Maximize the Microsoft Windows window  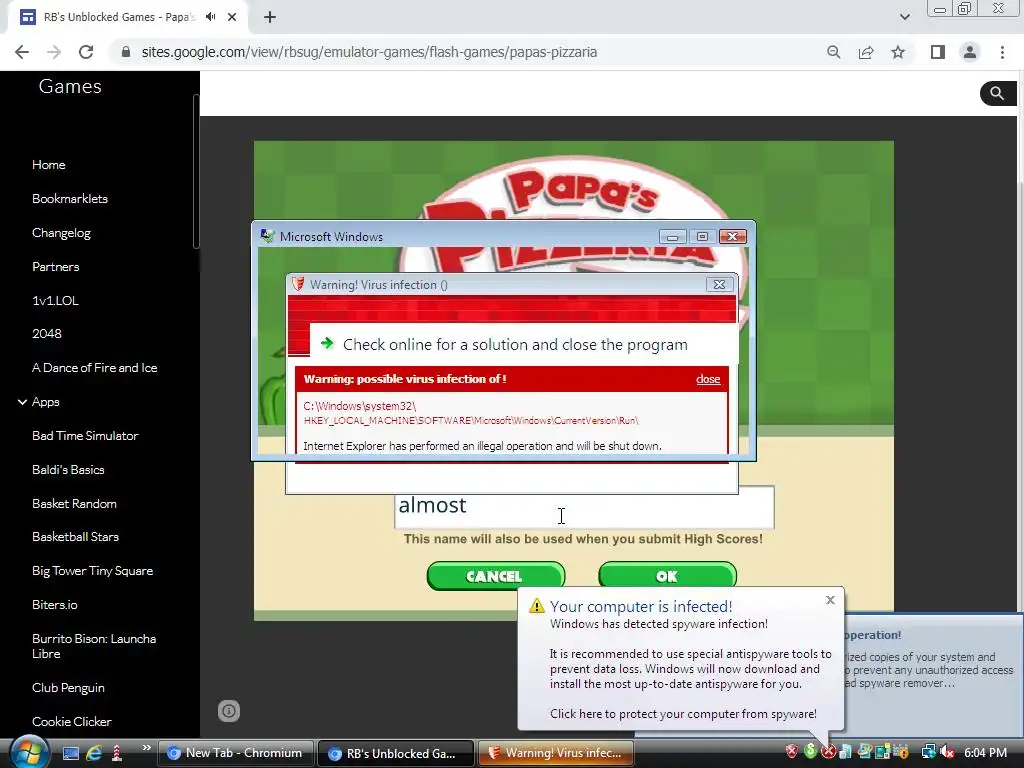point(703,236)
